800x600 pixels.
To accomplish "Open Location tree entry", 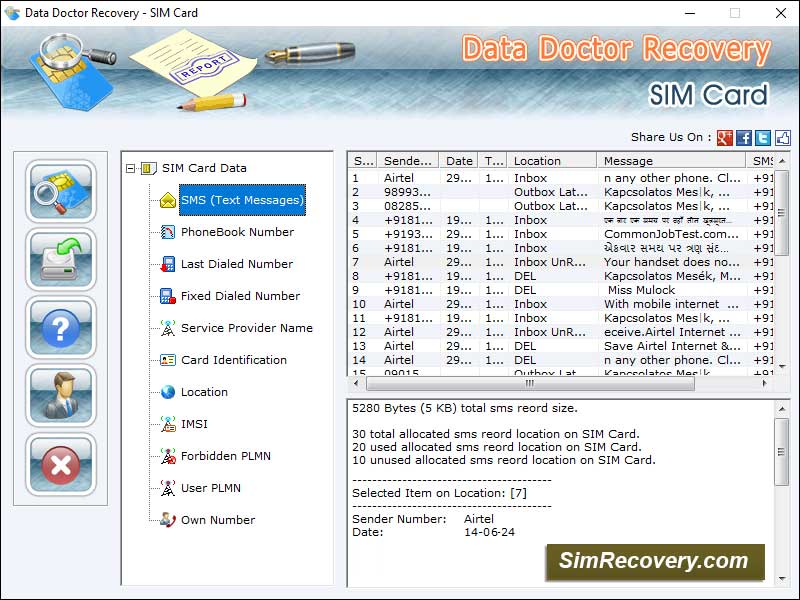I will pyautogui.click(x=204, y=392).
